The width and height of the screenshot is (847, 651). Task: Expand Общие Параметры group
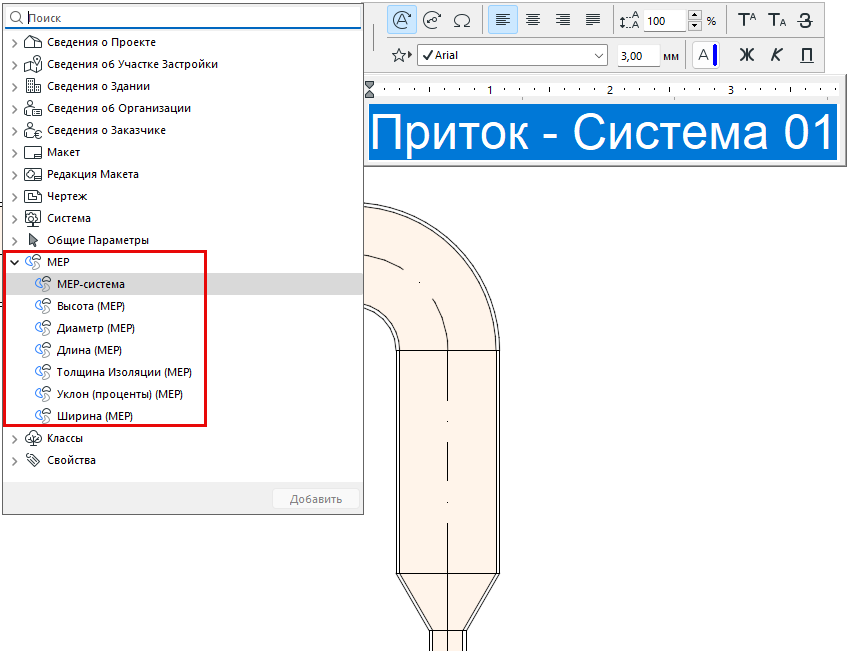click(15, 241)
